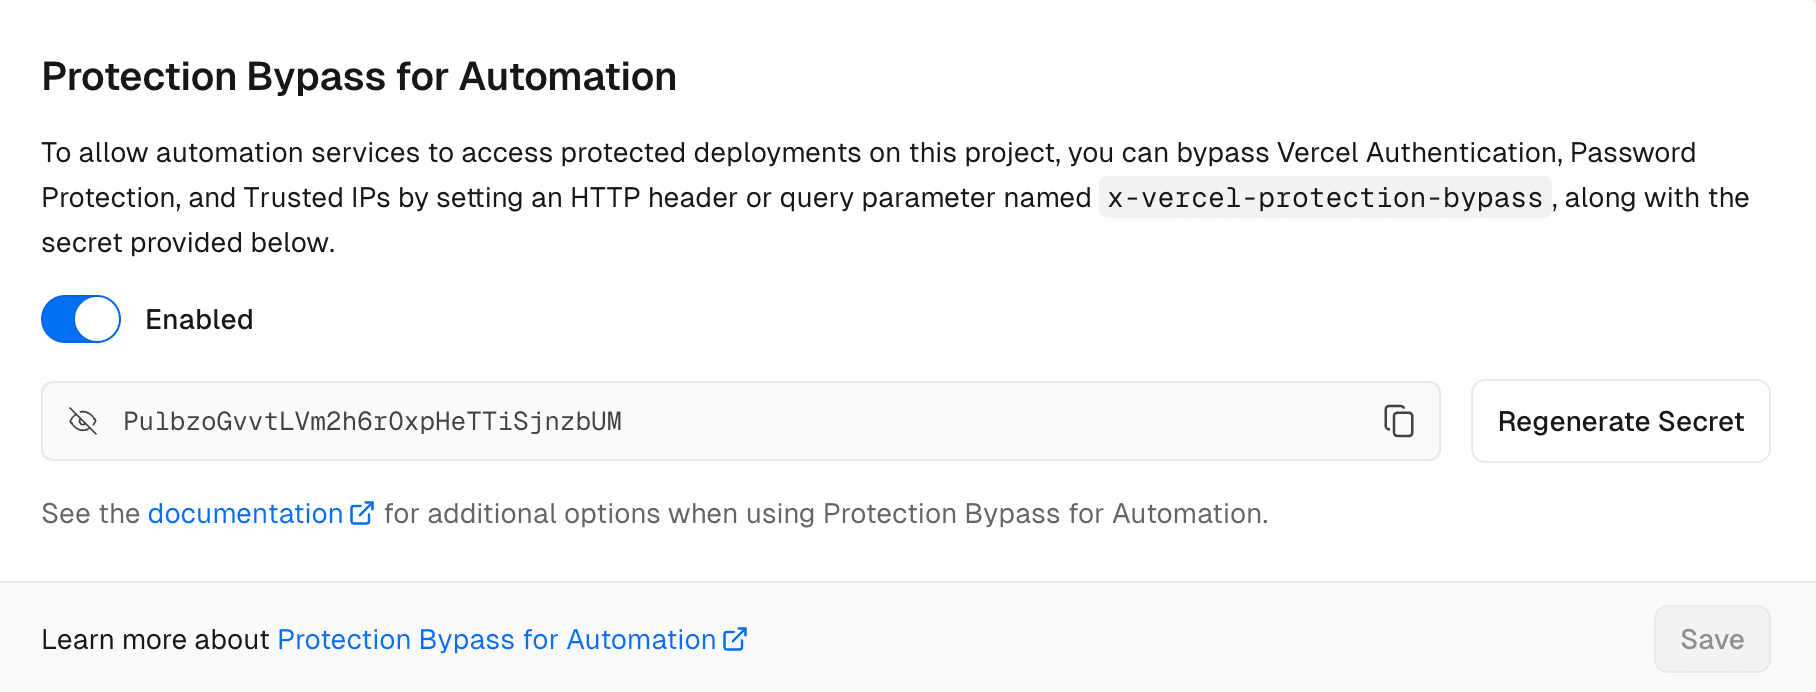Click the Save button
Screen dimensions: 1816x692
click(x=1711, y=638)
